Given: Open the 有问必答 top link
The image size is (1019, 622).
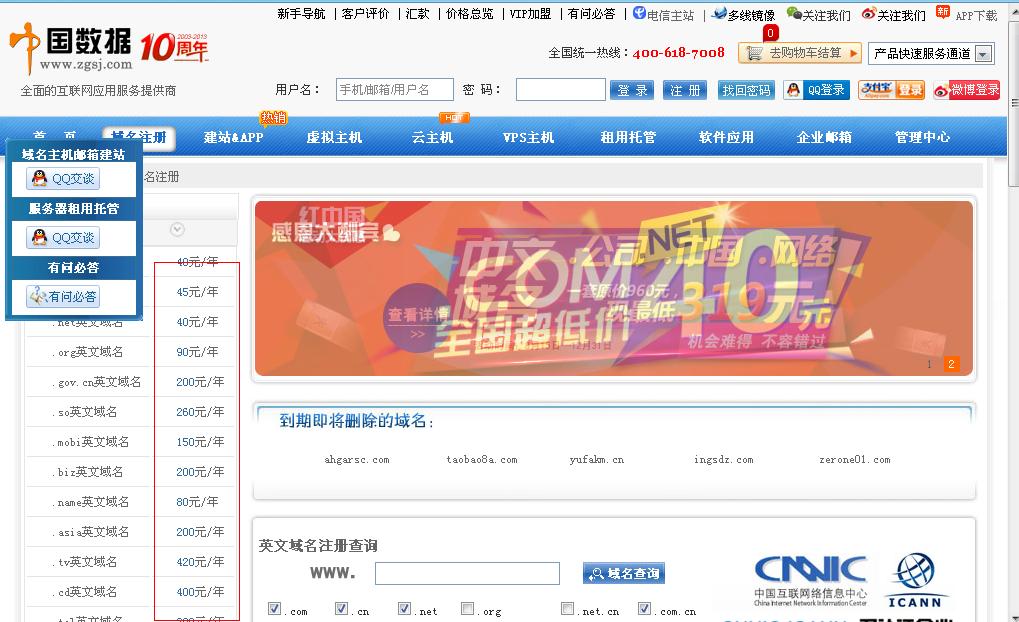Looking at the screenshot, I should (591, 14).
